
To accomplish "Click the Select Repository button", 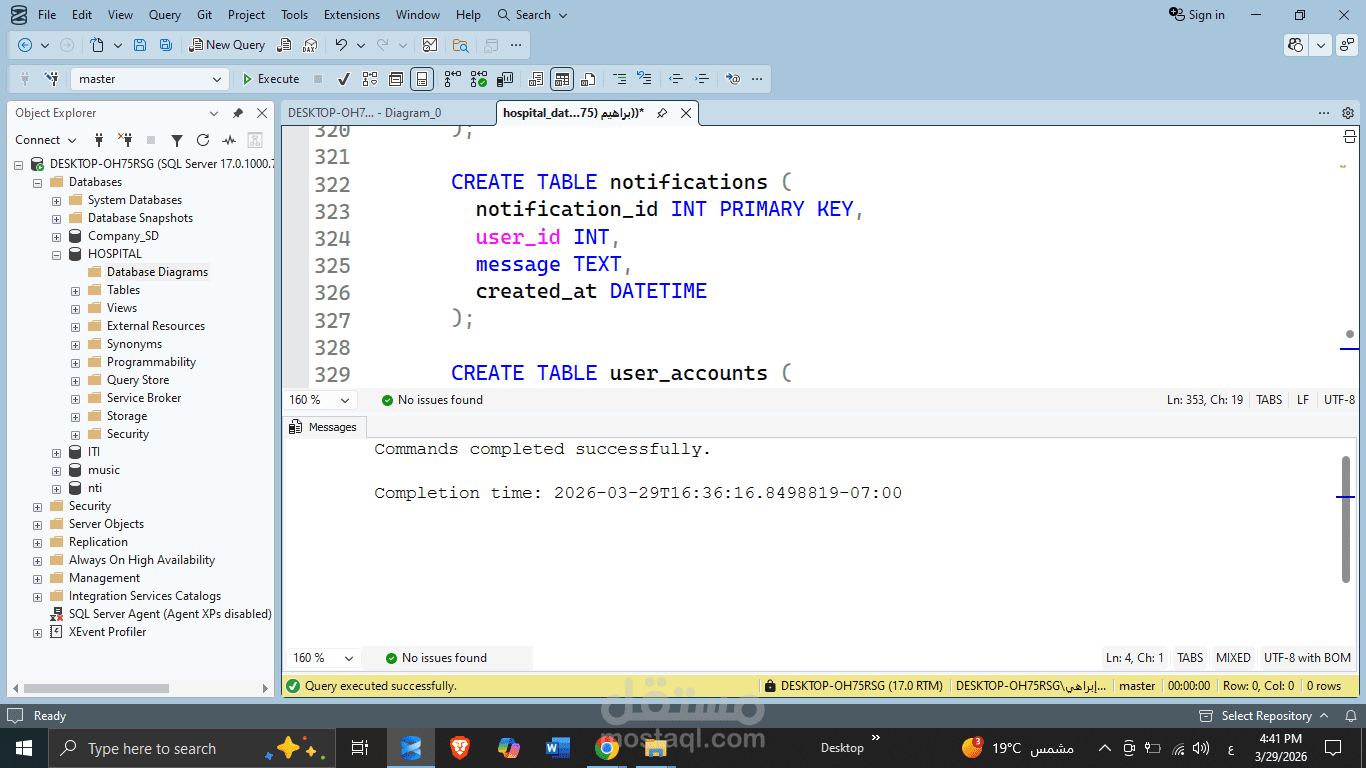I will [x=1266, y=716].
